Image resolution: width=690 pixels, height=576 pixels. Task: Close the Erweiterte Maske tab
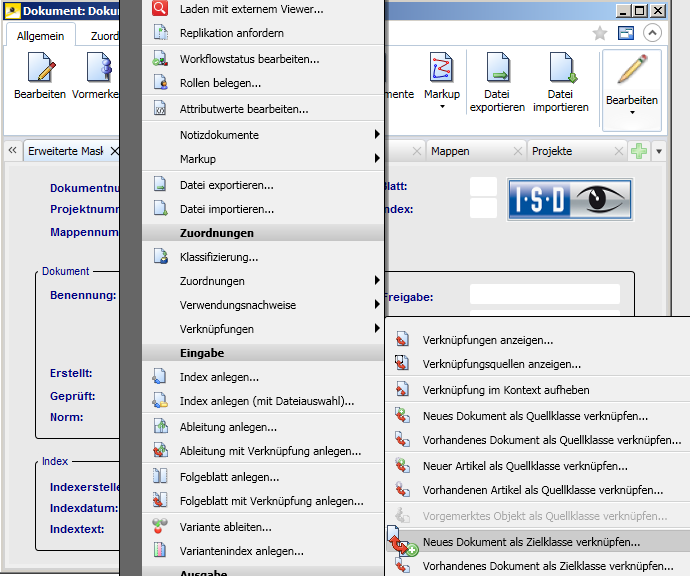pyautogui.click(x=114, y=151)
